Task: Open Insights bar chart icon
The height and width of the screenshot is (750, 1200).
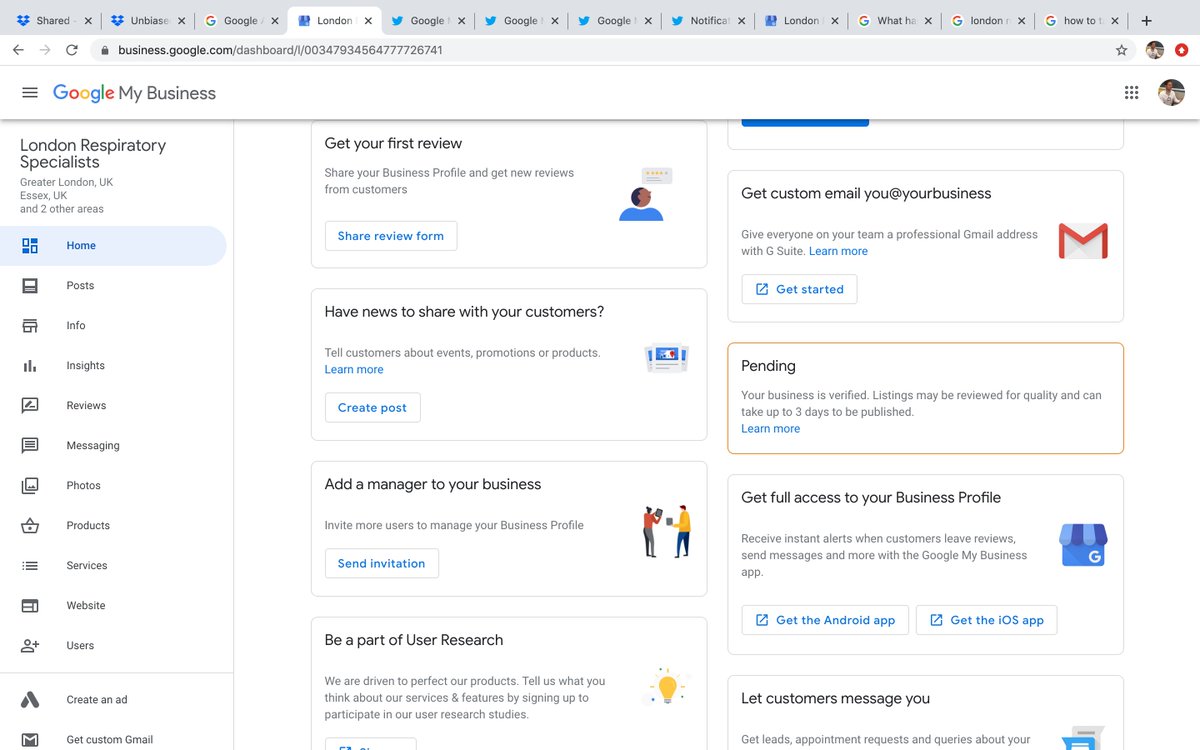Action: coord(30,365)
